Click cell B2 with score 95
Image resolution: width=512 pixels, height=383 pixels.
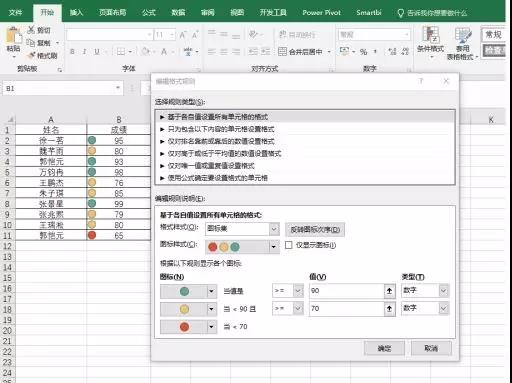119,140
